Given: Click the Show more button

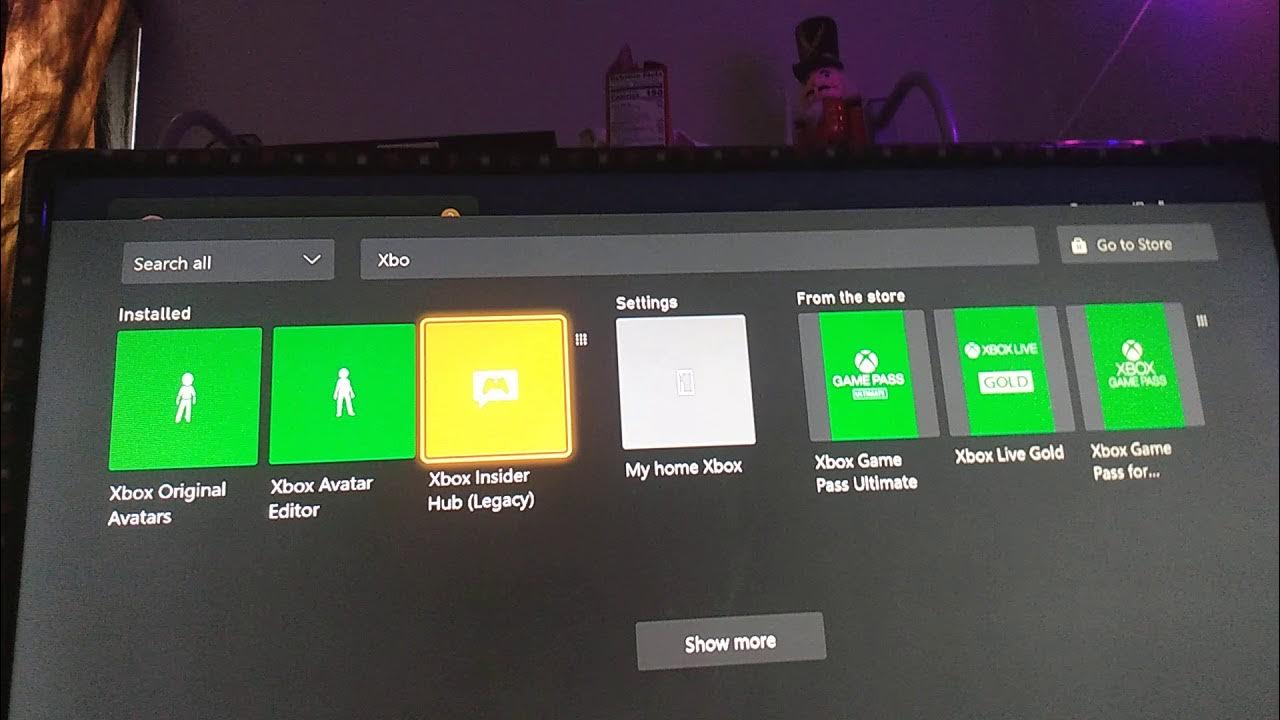Looking at the screenshot, I should 730,642.
